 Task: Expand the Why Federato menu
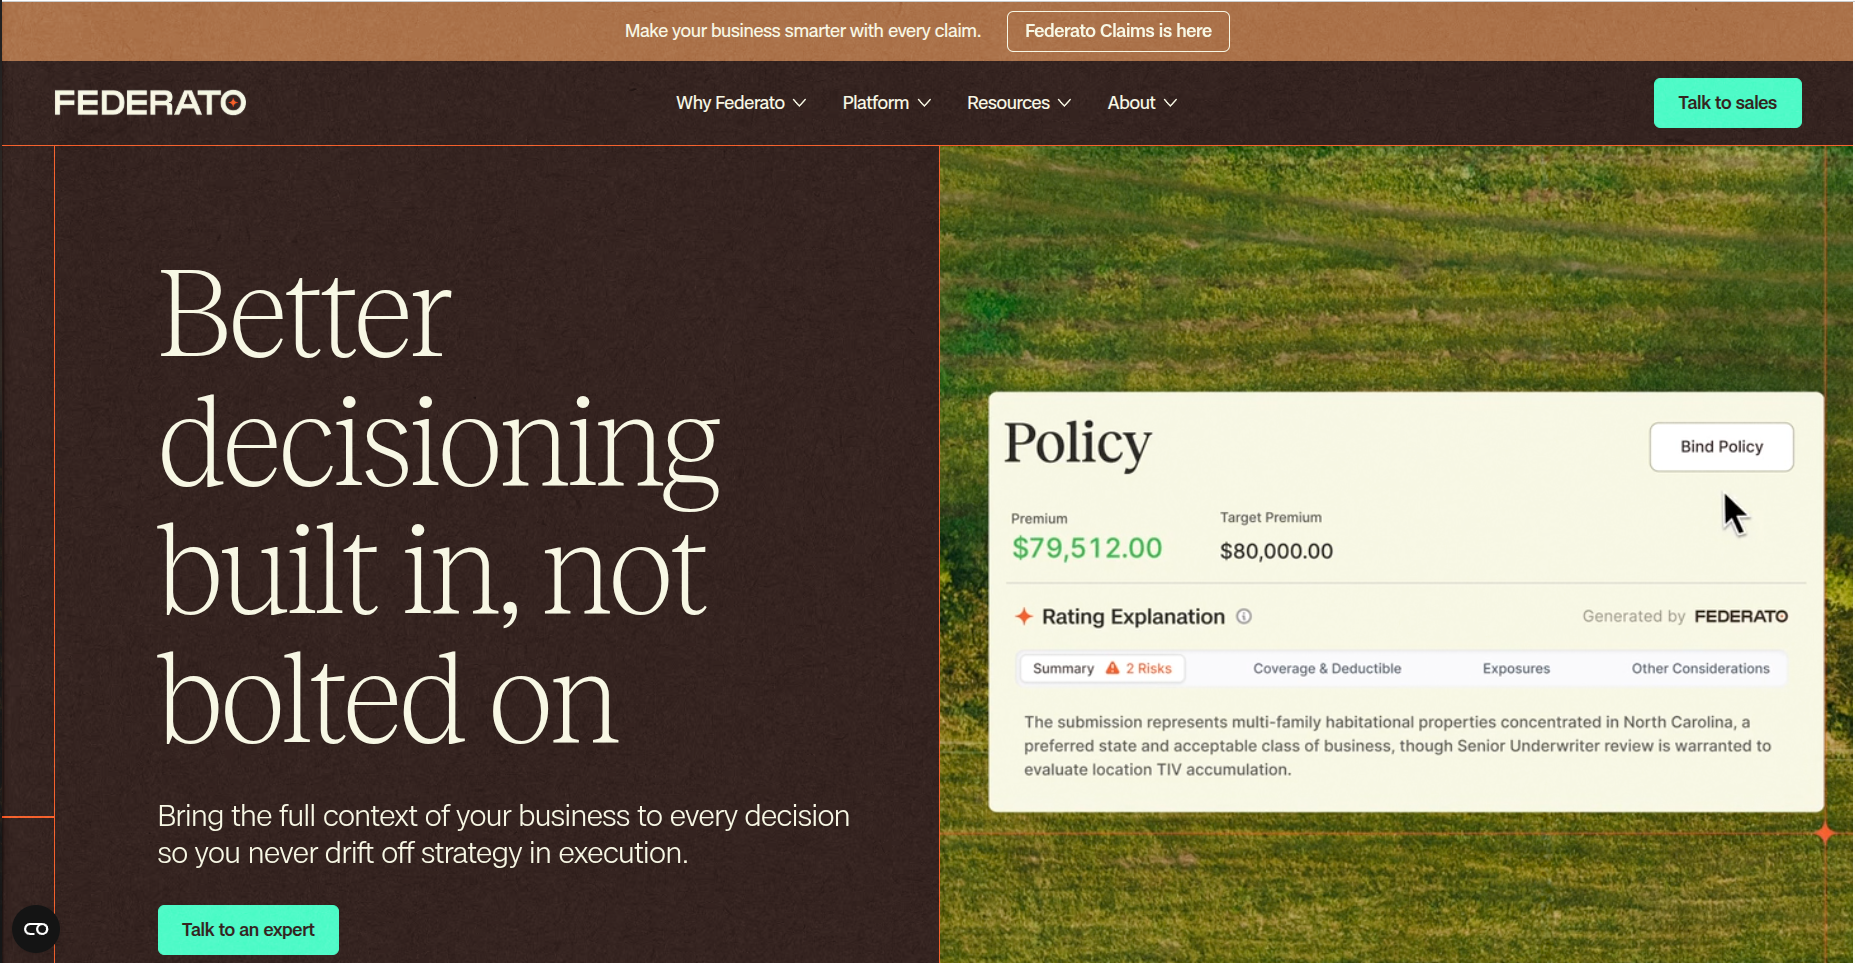741,103
